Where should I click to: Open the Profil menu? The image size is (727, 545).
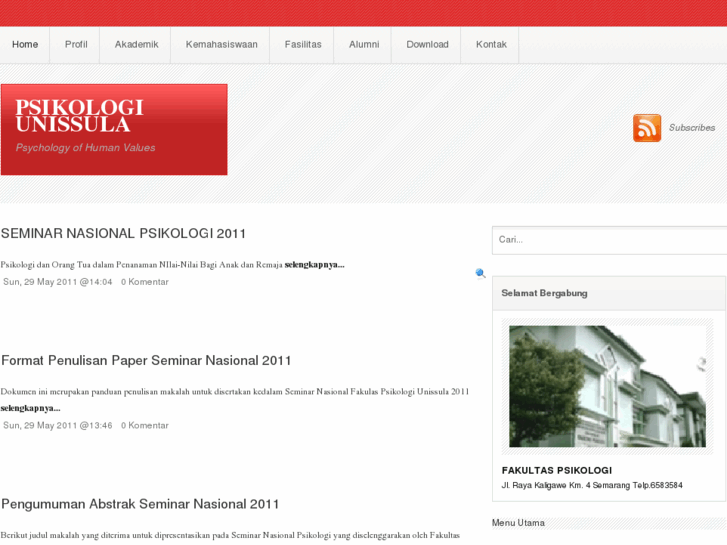(x=76, y=45)
